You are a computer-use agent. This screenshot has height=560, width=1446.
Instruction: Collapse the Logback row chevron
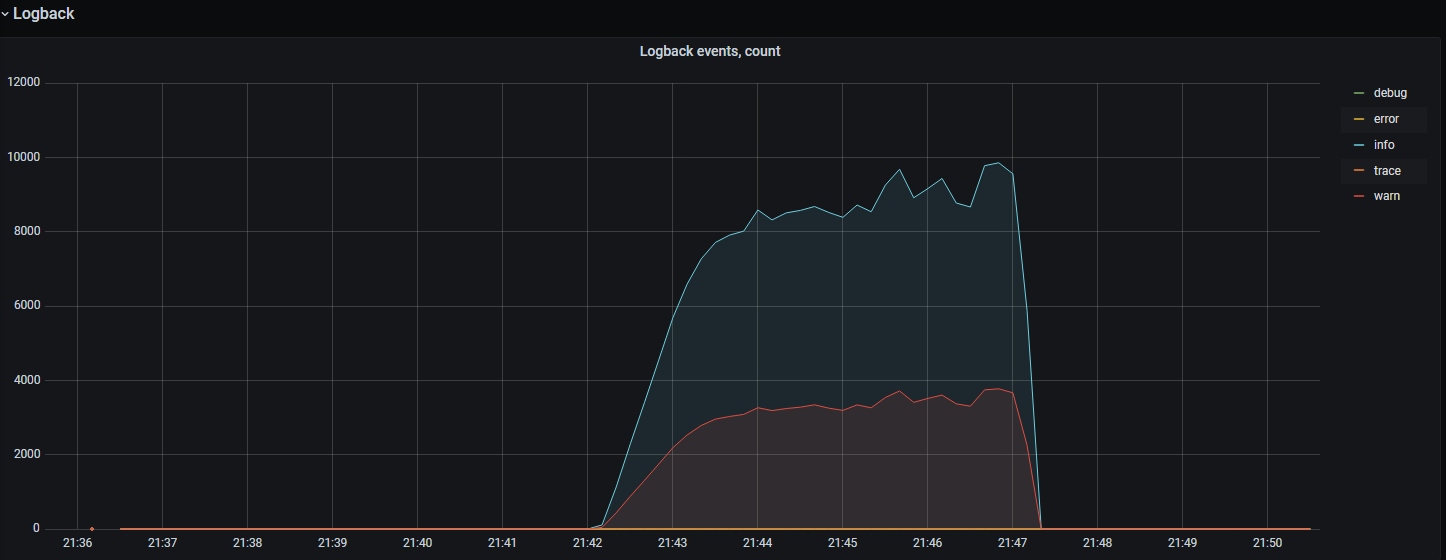click(6, 14)
